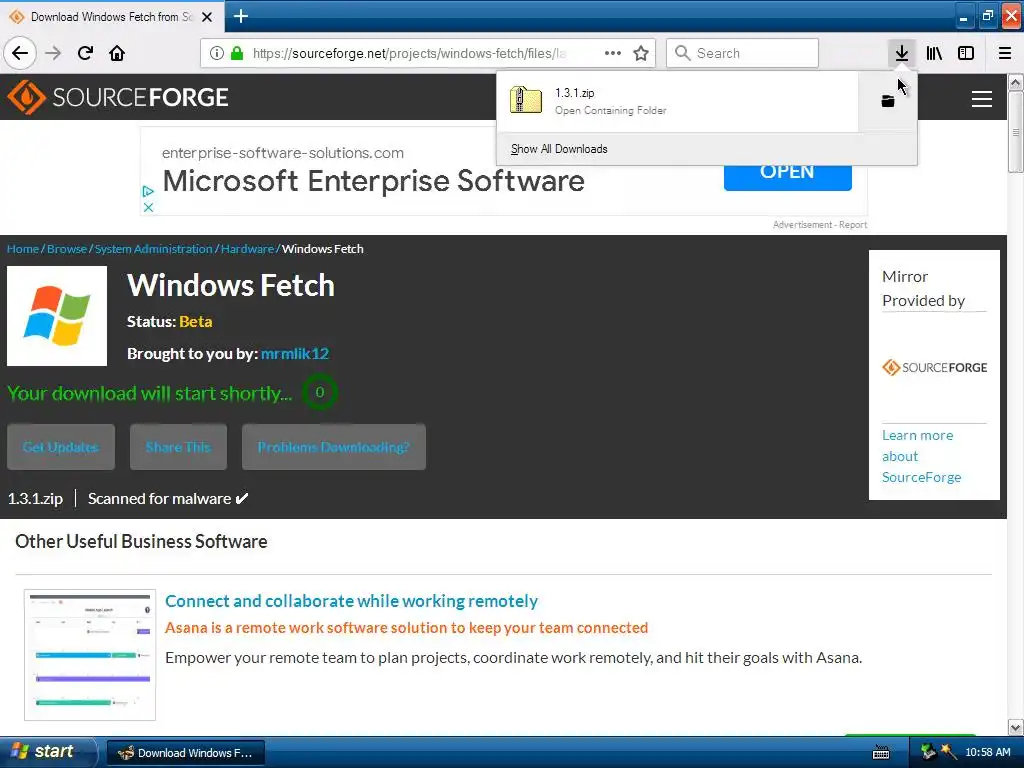Open System Administration breadcrumb link

(153, 249)
